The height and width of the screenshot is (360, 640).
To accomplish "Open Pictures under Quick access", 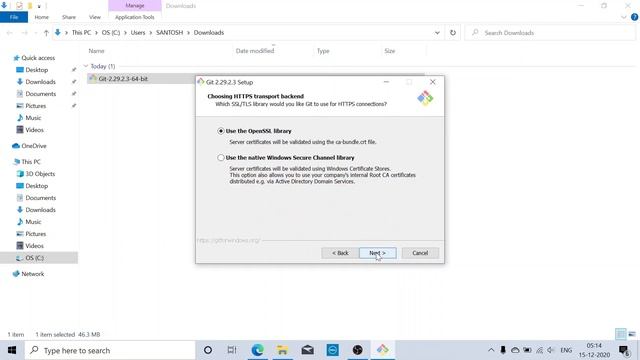I will click(x=36, y=106).
